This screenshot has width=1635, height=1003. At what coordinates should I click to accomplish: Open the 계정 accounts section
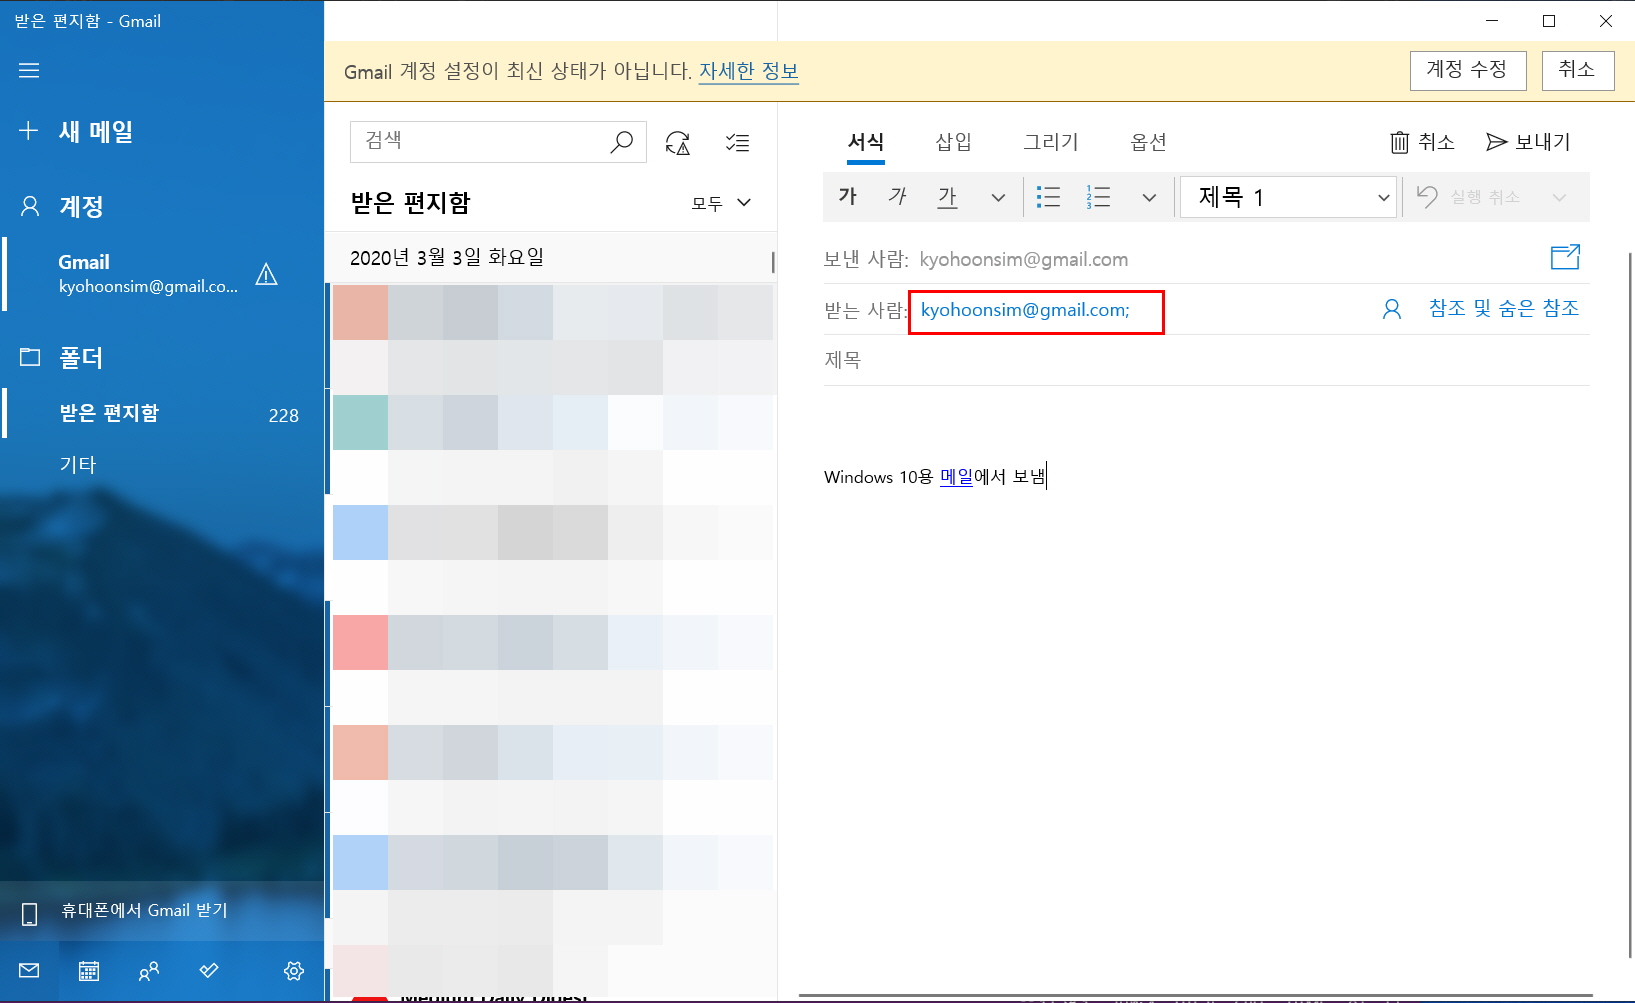[x=62, y=206]
